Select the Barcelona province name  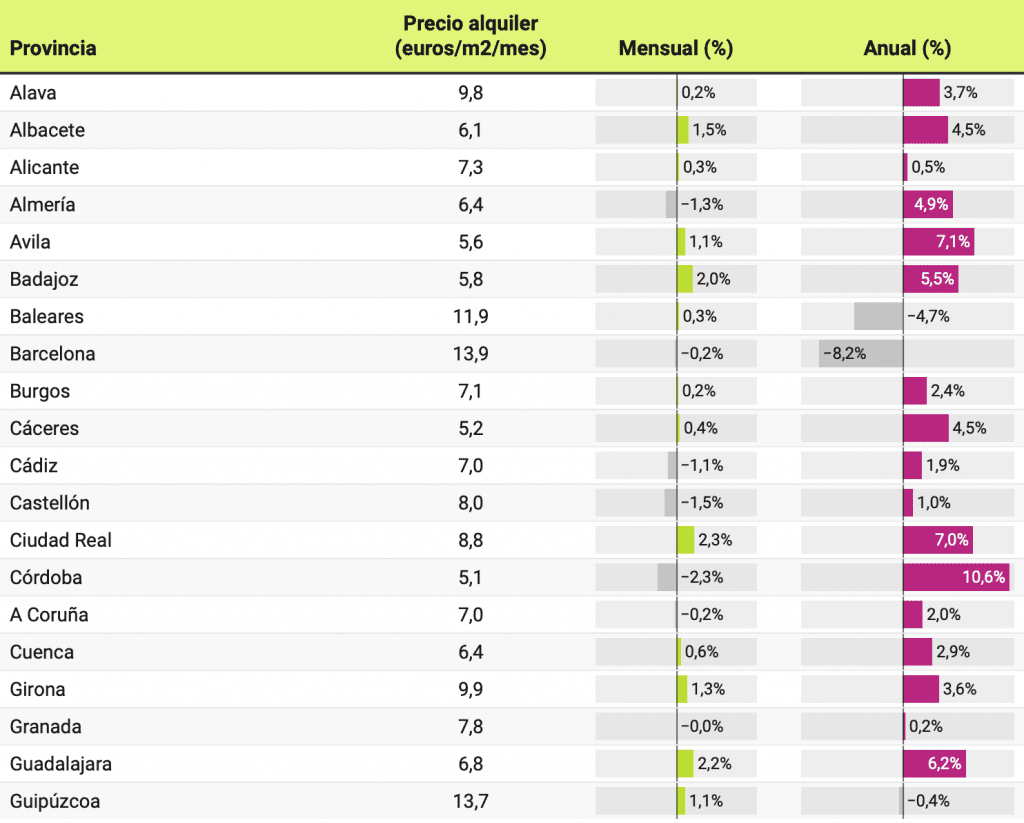click(x=53, y=354)
